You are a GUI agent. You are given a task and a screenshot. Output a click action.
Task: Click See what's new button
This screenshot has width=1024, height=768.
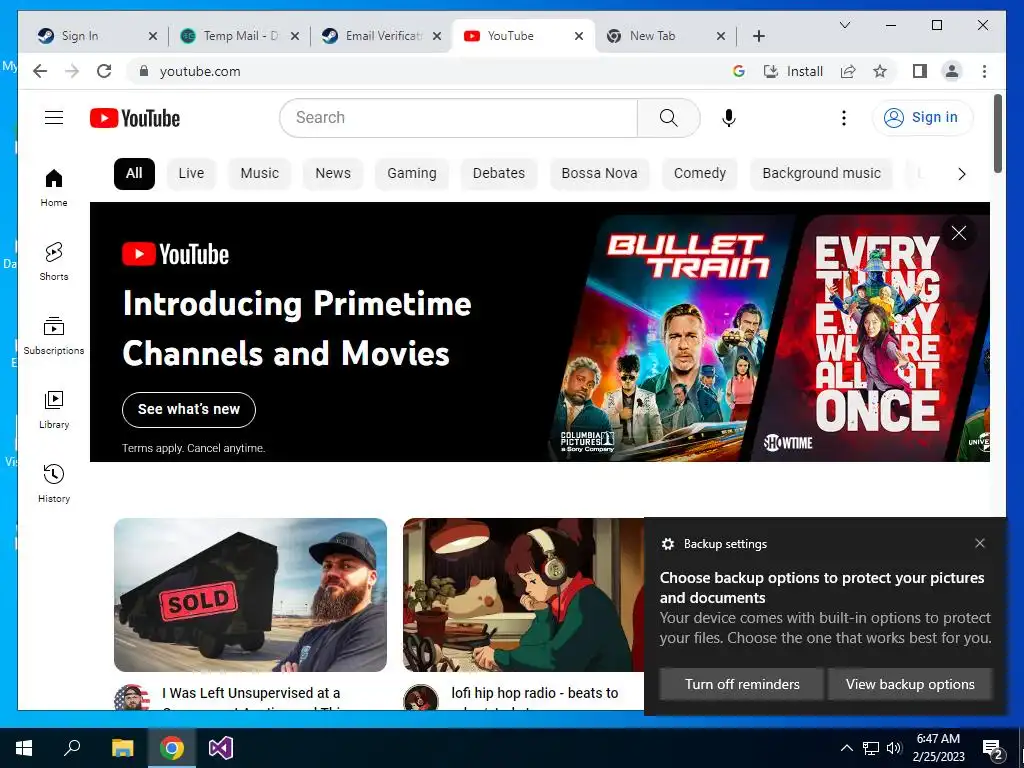point(189,409)
